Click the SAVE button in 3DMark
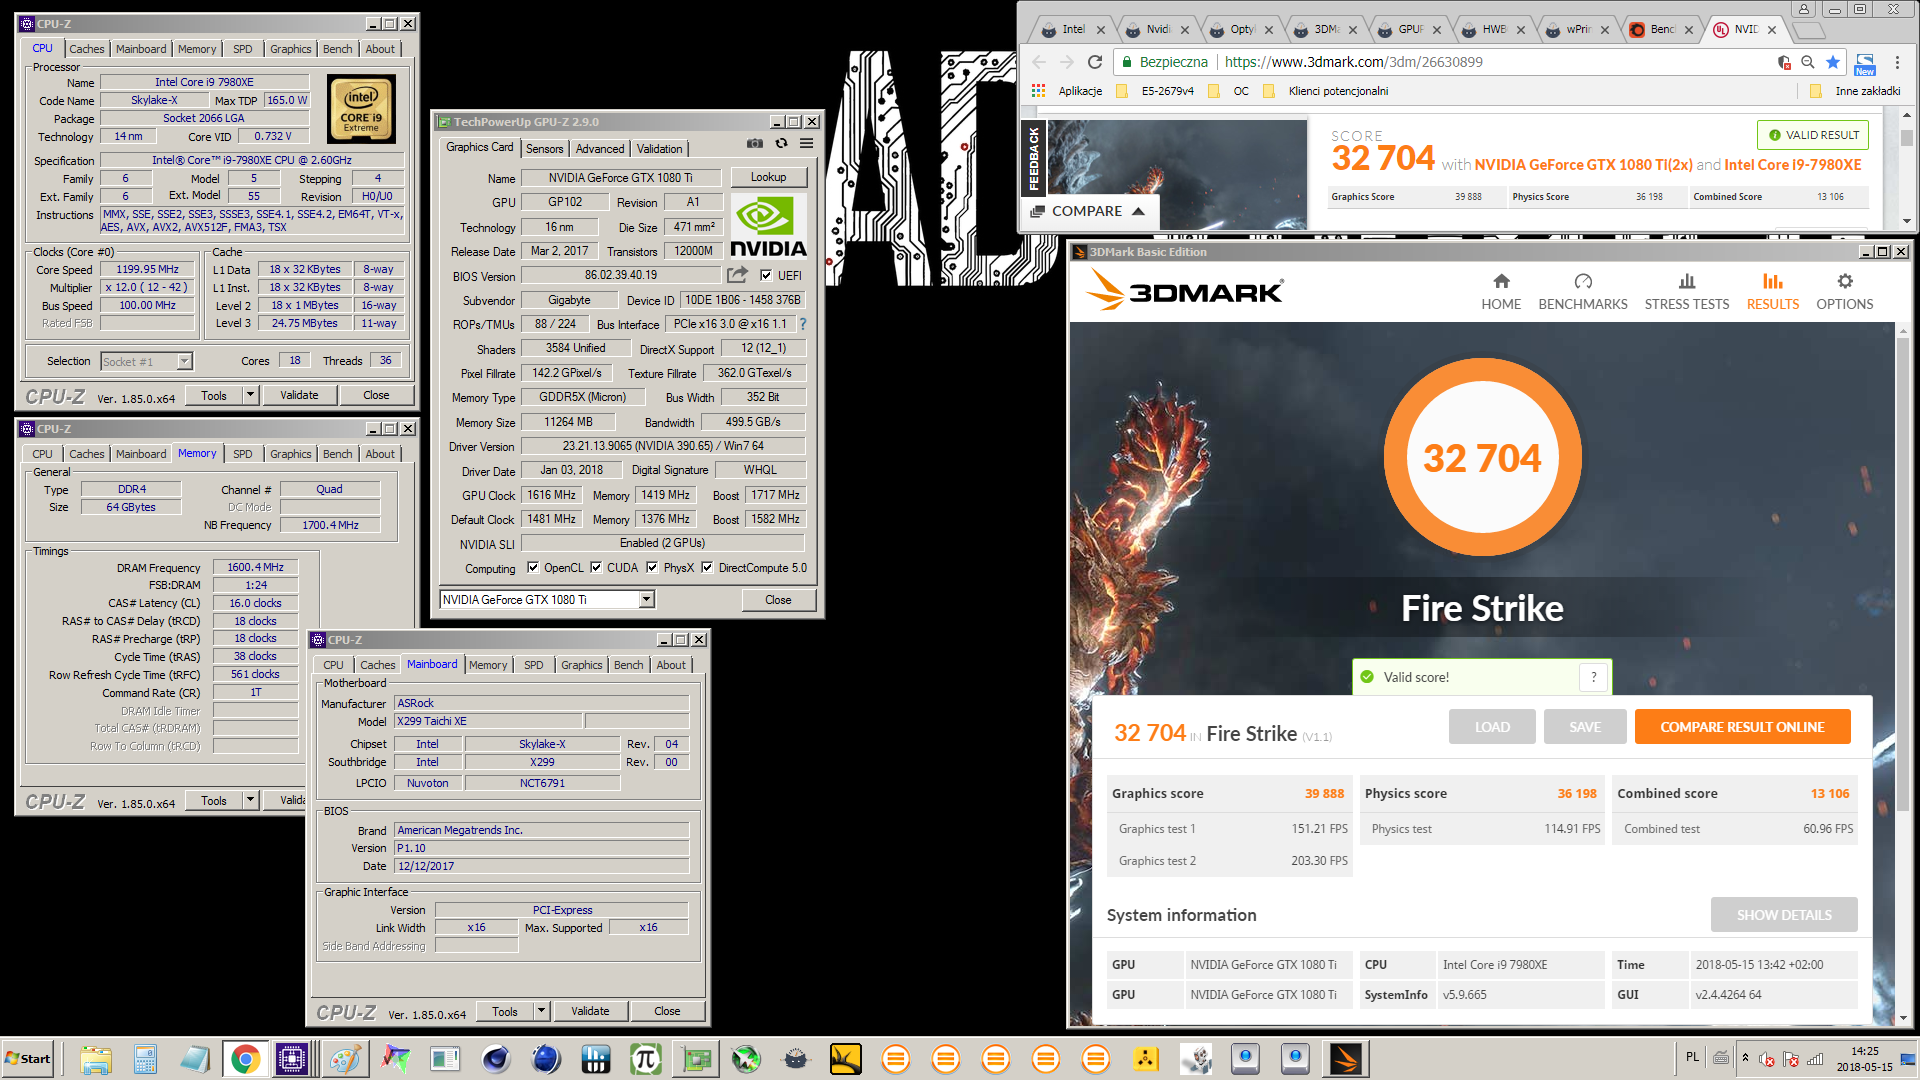 click(x=1585, y=727)
